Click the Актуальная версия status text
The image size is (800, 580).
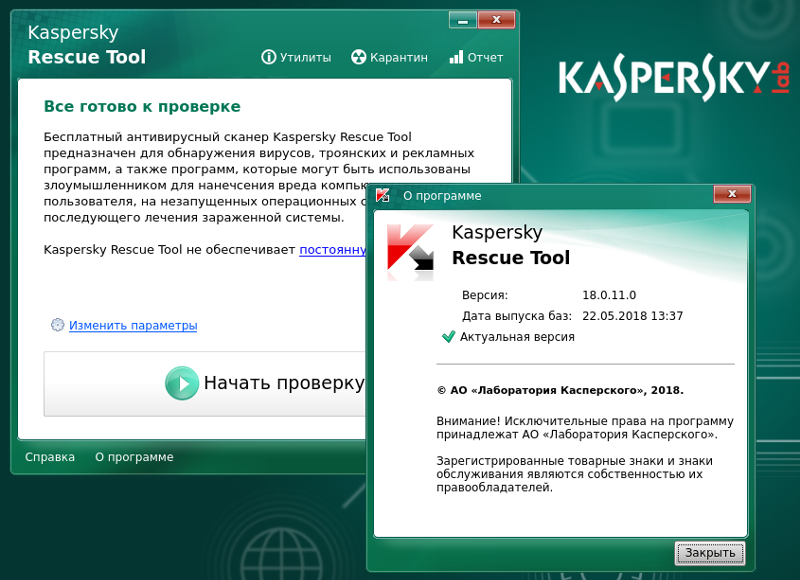[x=517, y=337]
